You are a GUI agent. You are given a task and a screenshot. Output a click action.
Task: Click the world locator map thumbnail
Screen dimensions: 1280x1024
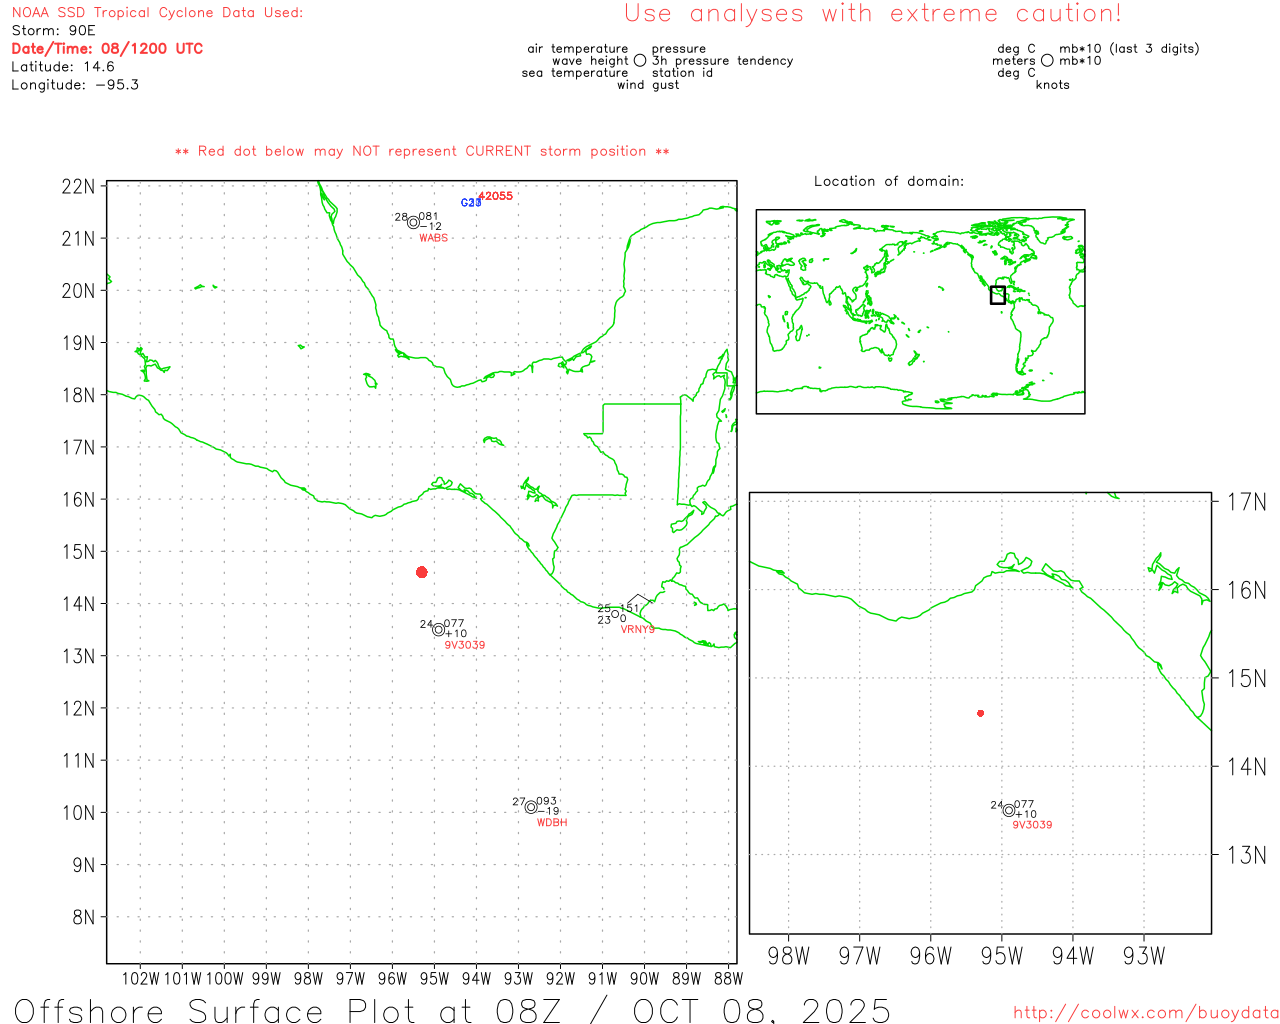tap(920, 312)
